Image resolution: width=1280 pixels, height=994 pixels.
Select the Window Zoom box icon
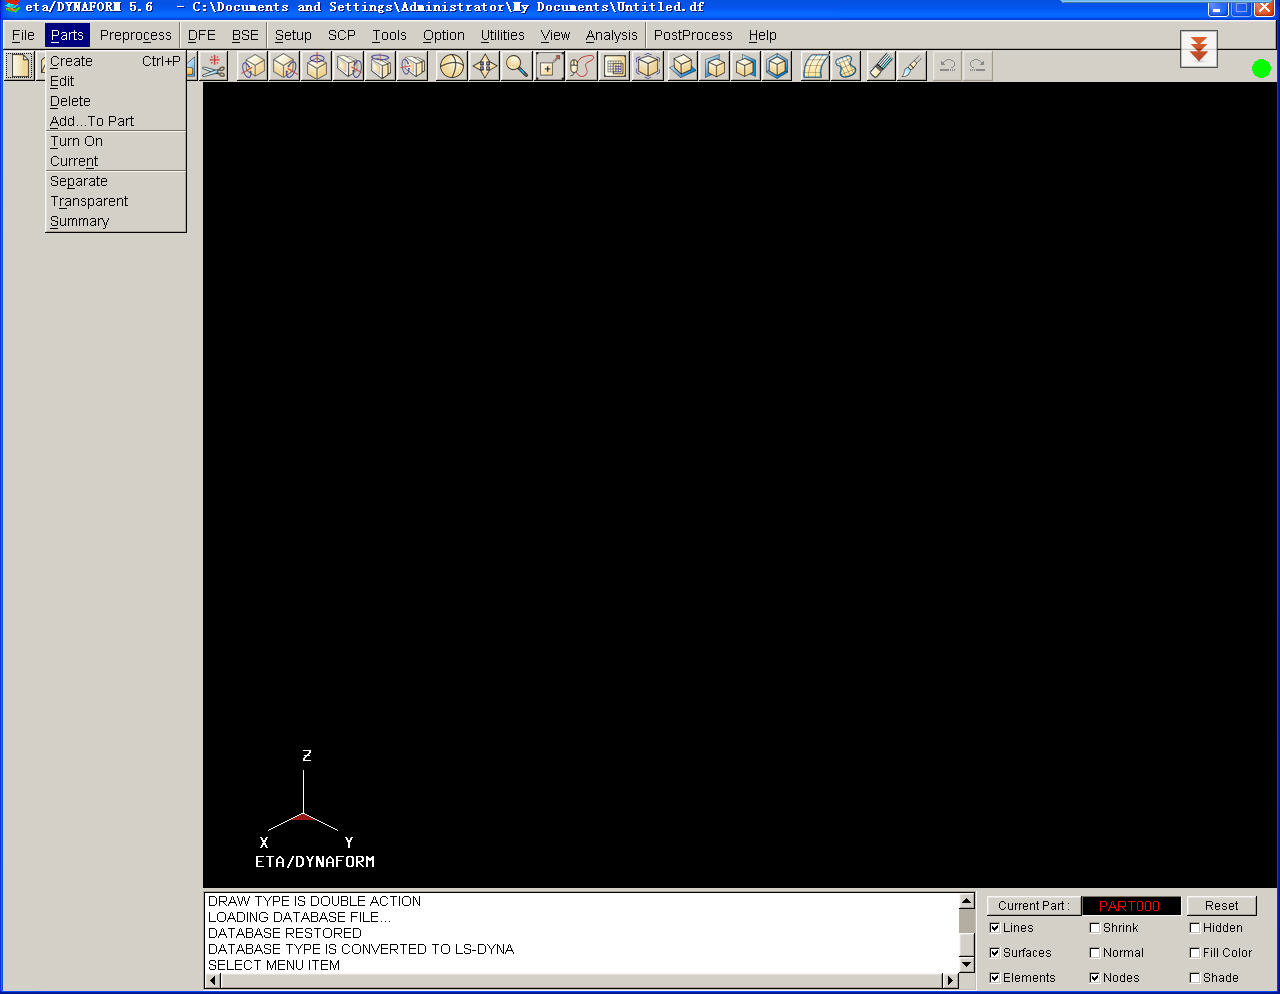[549, 66]
